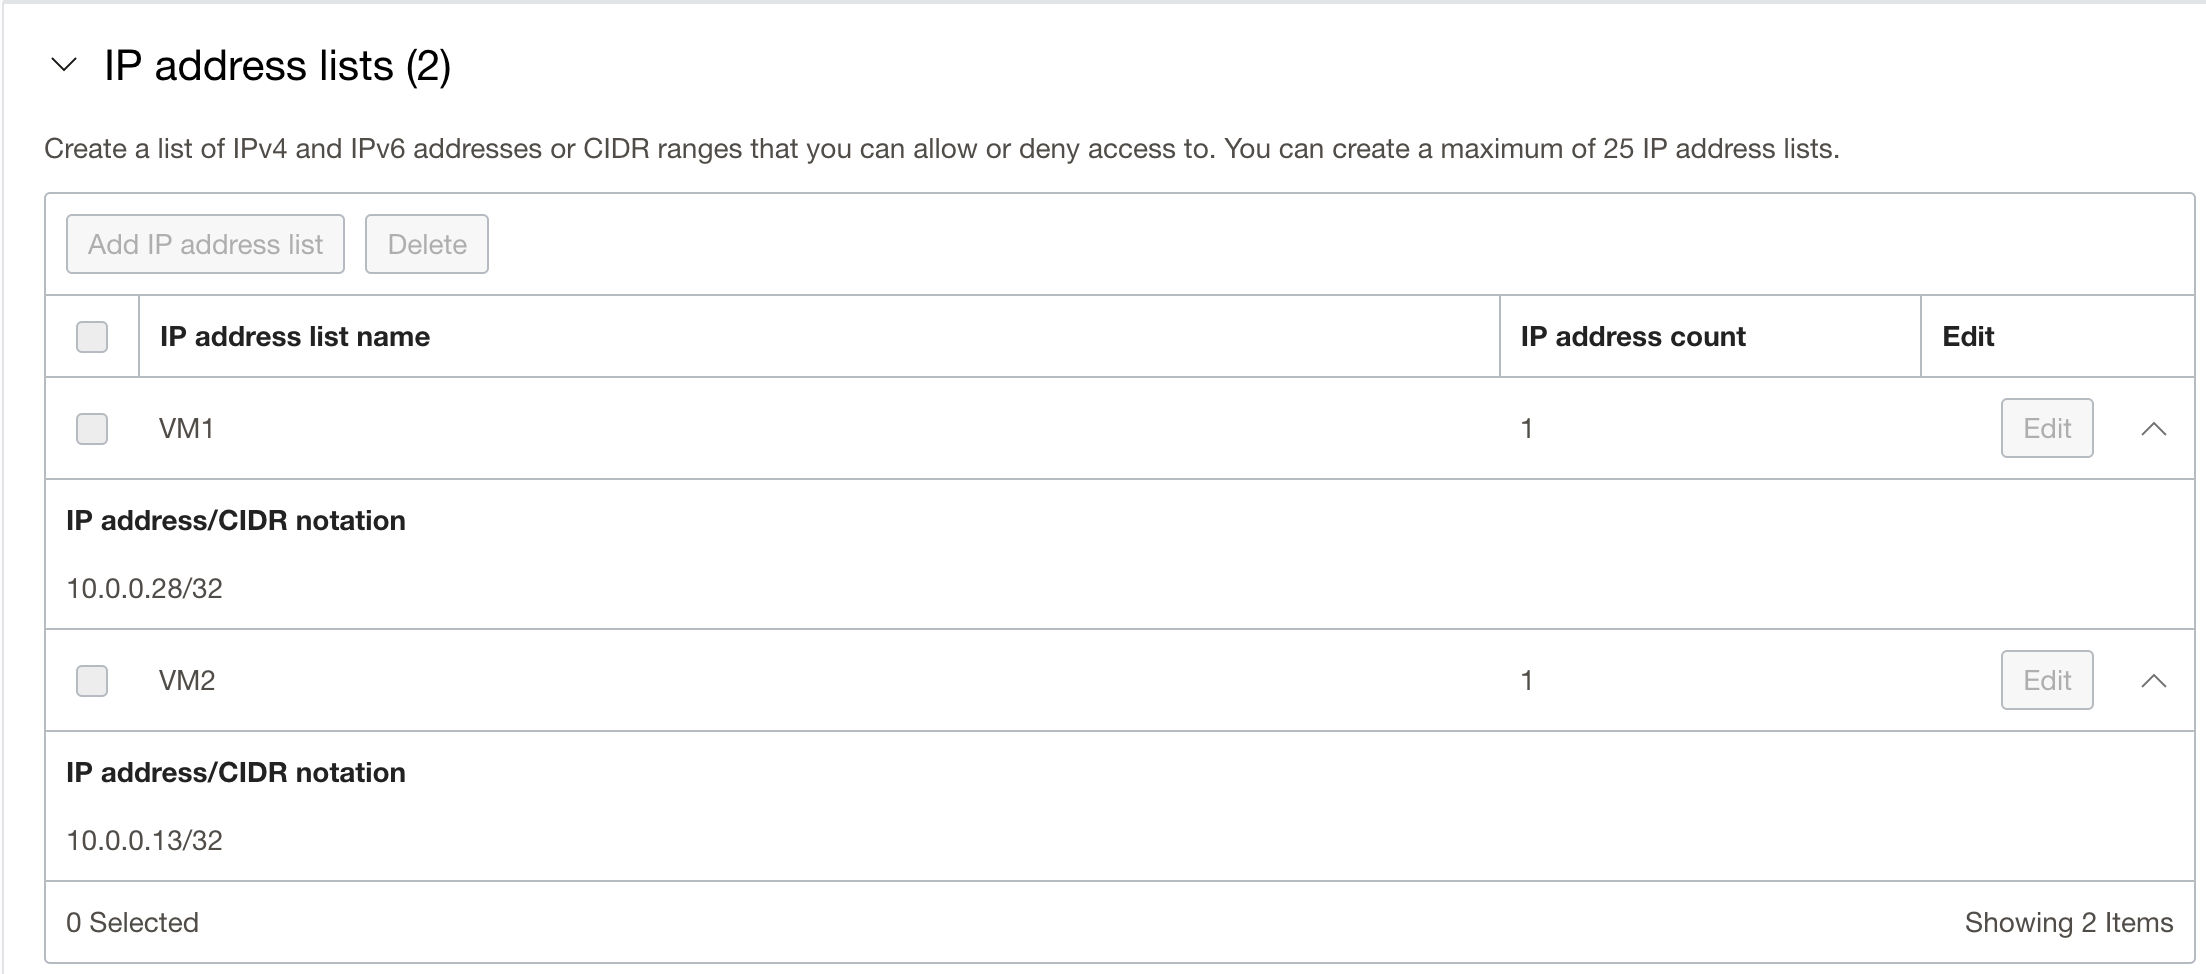Select the 10.0.0.13/32 CIDR entry

coord(144,840)
